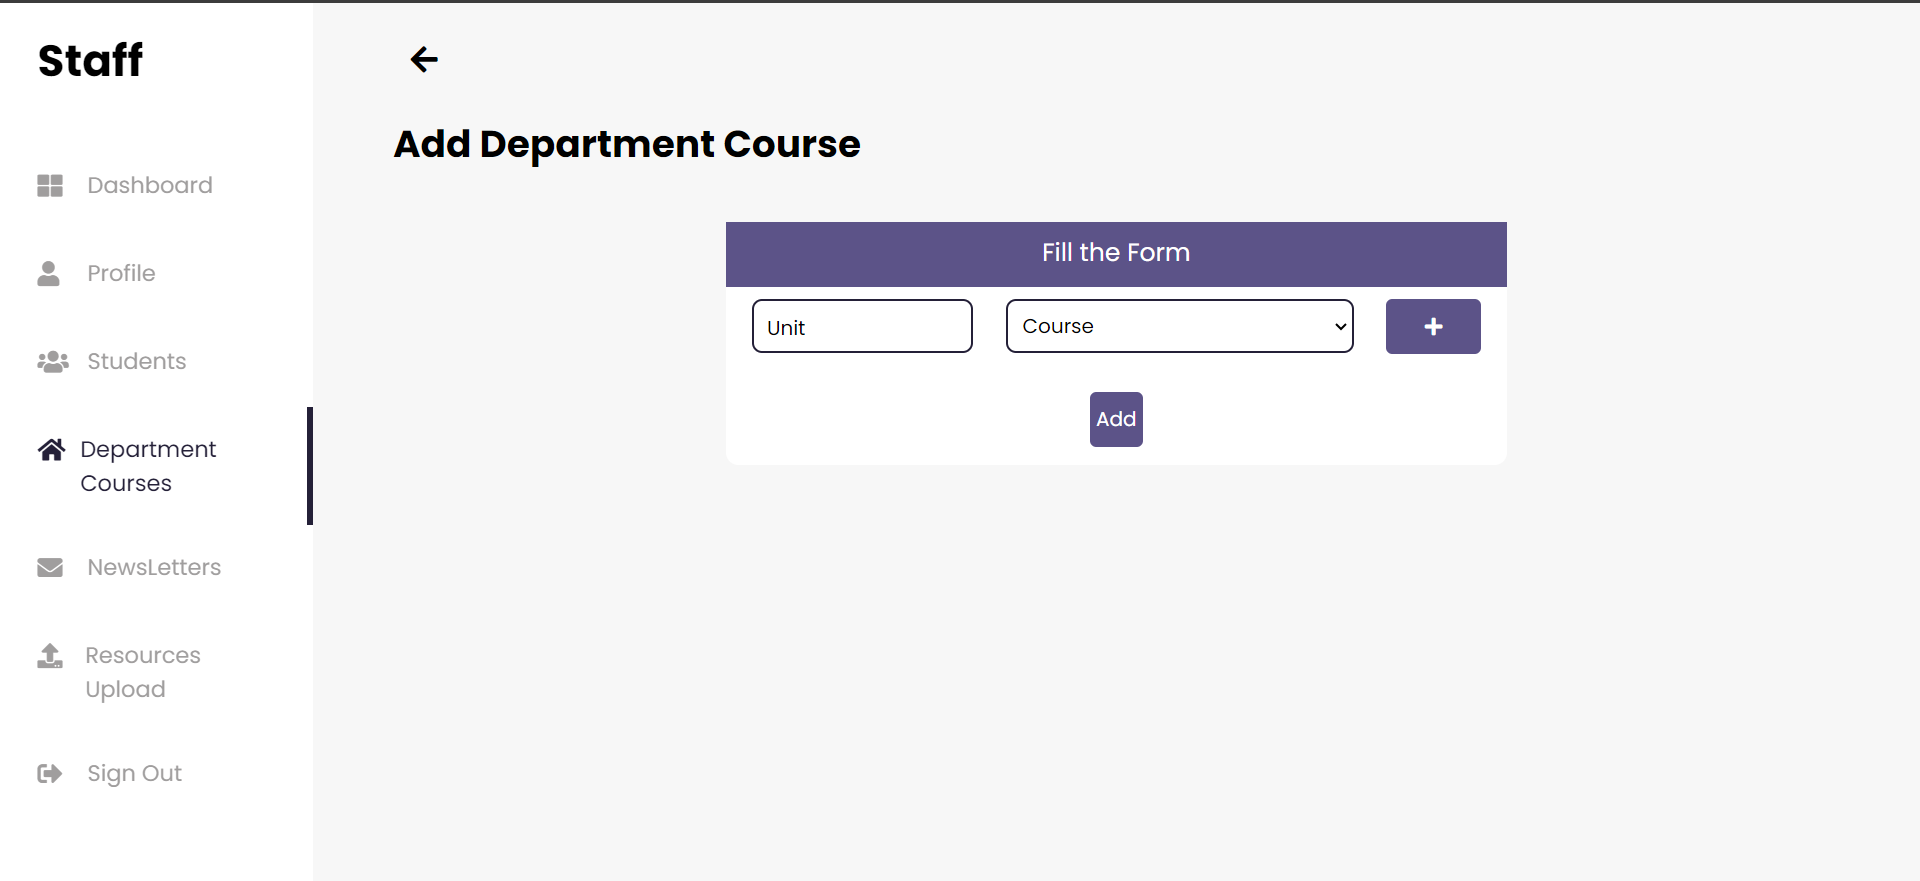Click the NewsLetters envelope icon

pyautogui.click(x=49, y=567)
